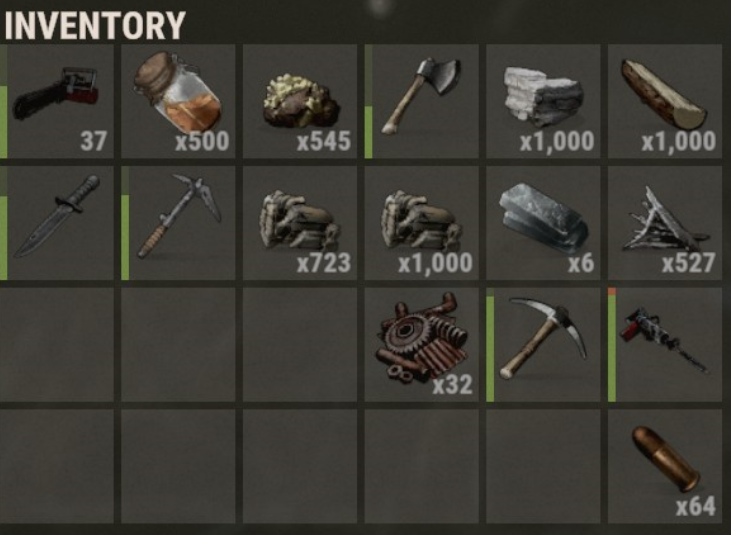This screenshot has width=731, height=535.
Task: Pick the metal ore stack x1,000
Action: (421, 223)
